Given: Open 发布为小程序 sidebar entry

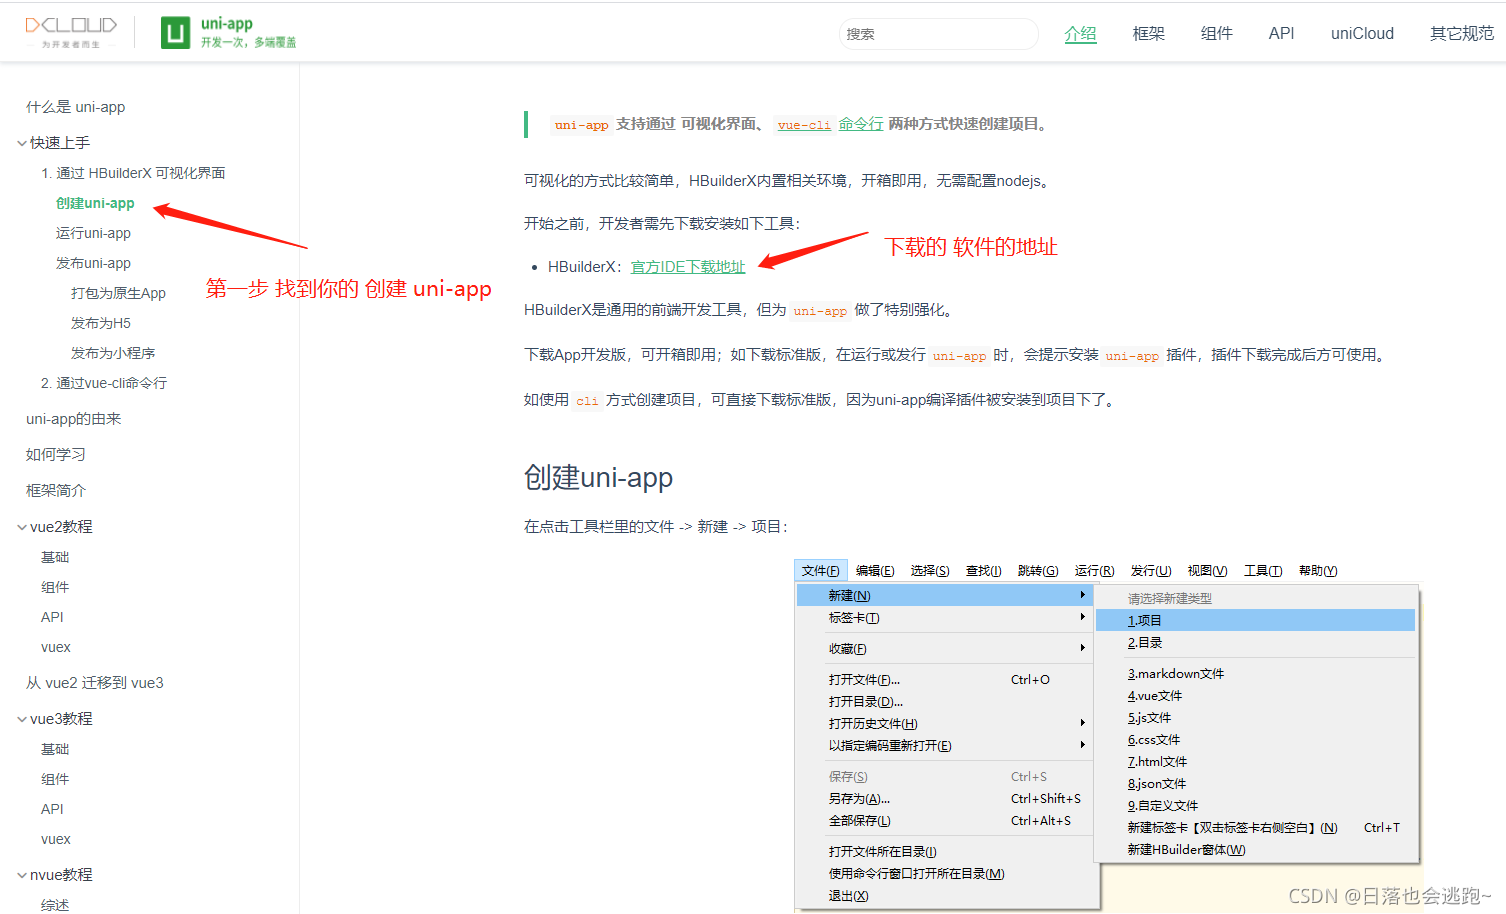Looking at the screenshot, I should point(113,353).
